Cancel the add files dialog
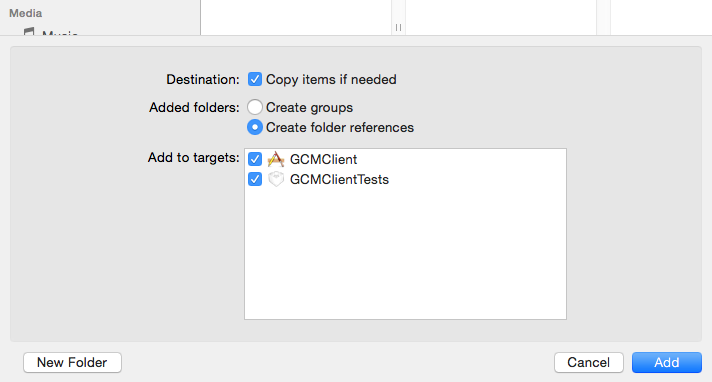712x382 pixels. (x=588, y=362)
